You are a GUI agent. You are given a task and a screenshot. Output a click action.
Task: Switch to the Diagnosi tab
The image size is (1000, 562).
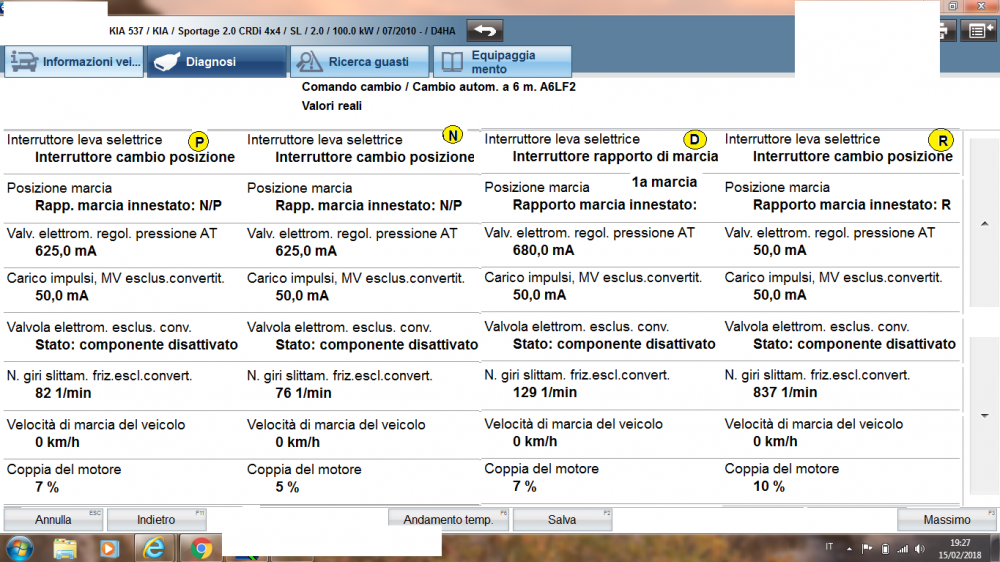217,62
